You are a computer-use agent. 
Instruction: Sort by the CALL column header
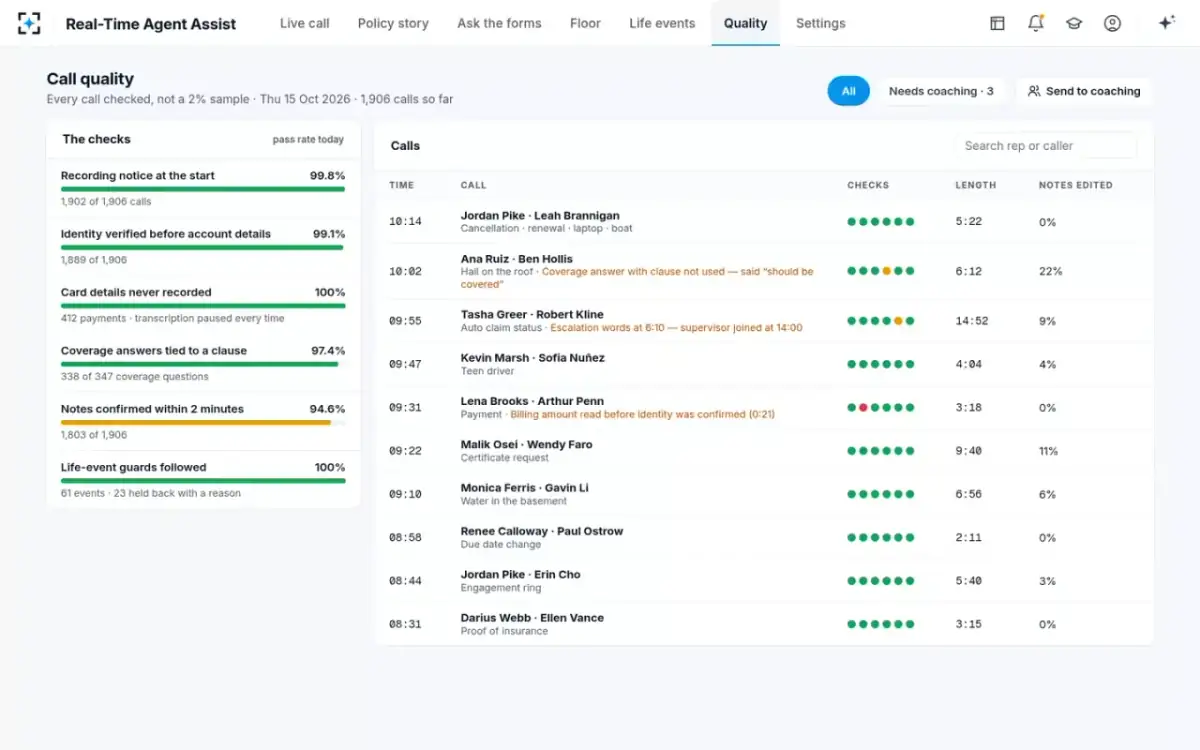(x=473, y=185)
